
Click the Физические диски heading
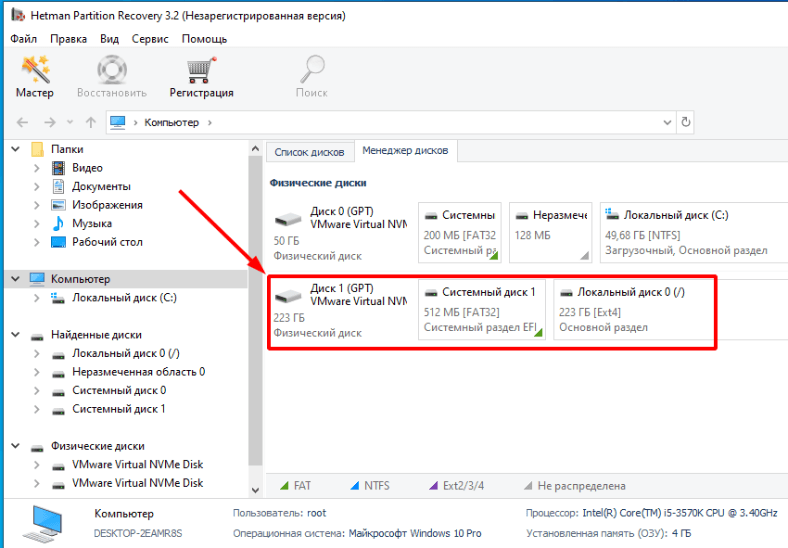tap(318, 183)
